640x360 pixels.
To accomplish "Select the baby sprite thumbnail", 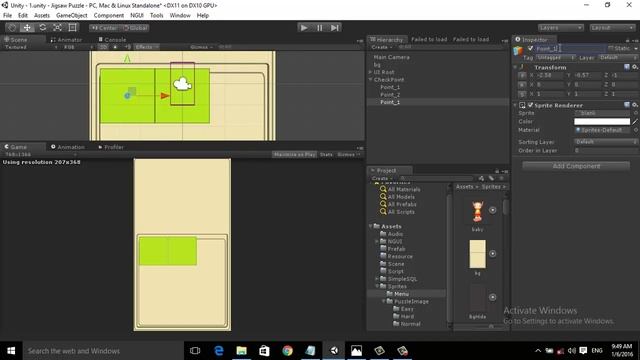I will [477, 211].
